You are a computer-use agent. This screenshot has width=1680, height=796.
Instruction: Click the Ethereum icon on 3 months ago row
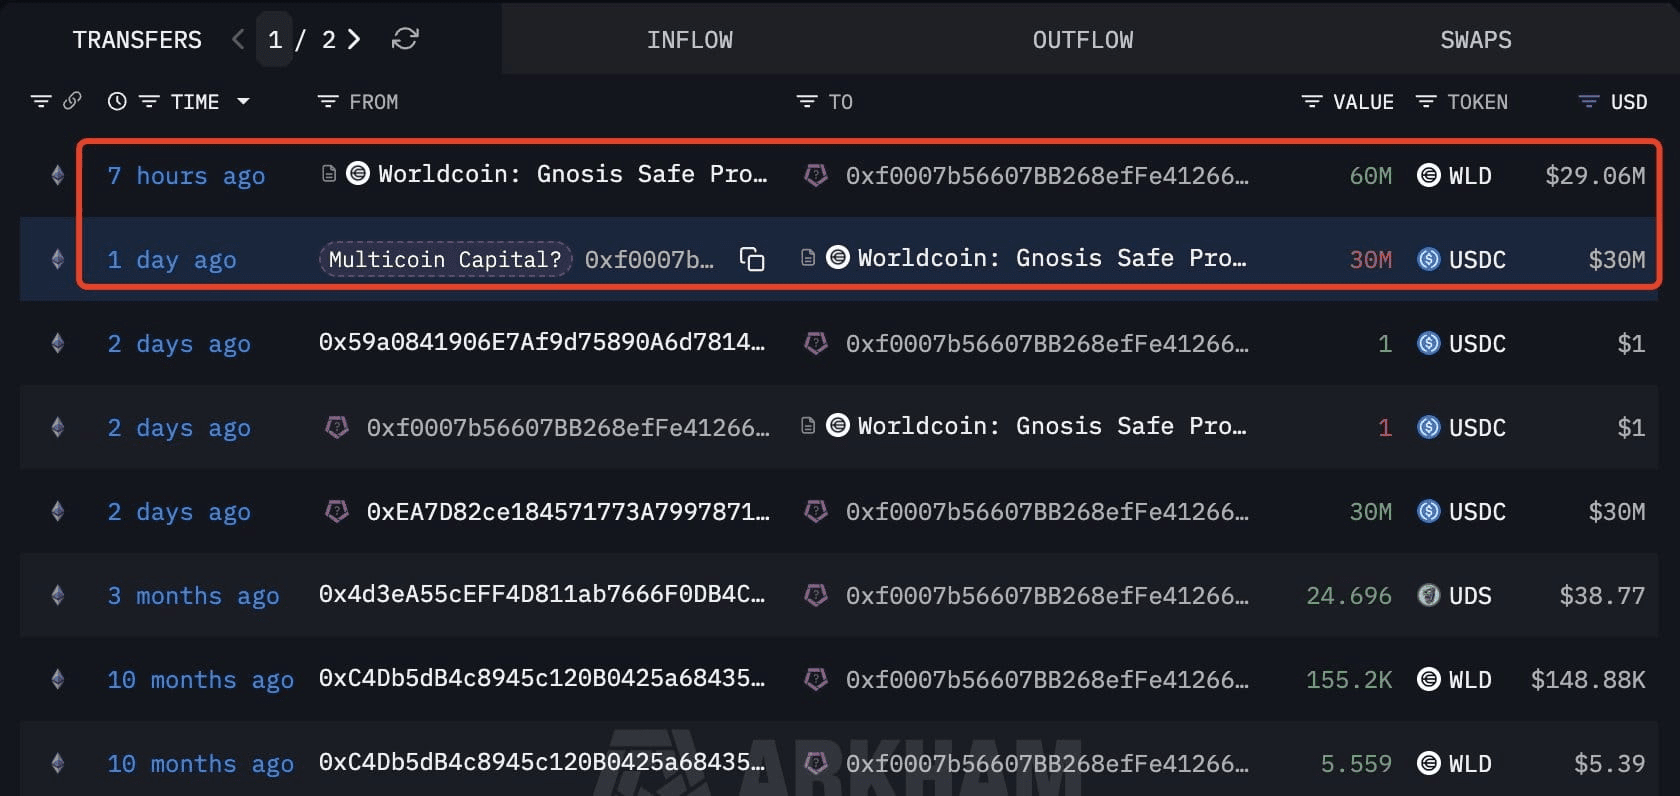tap(58, 595)
